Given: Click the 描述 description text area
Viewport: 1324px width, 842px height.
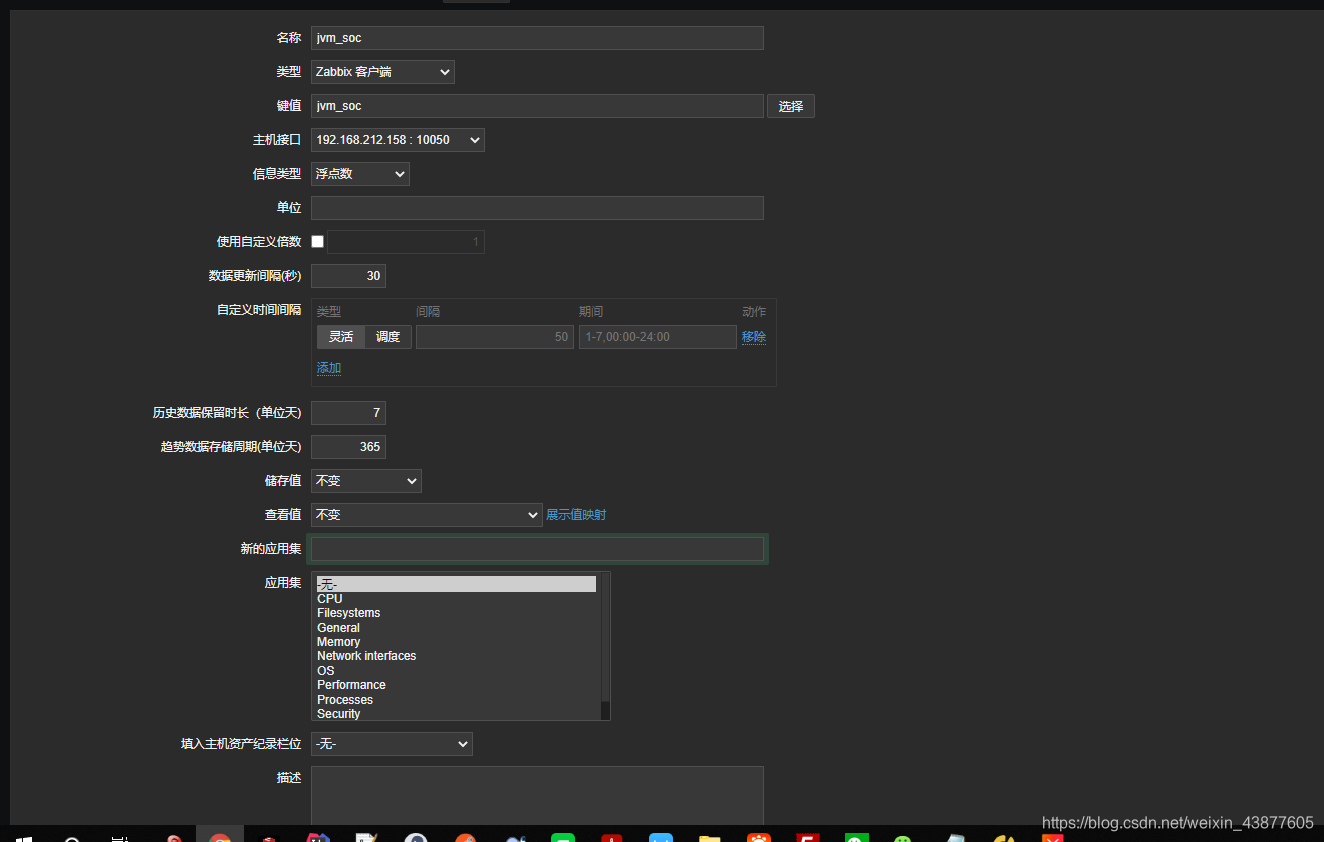Looking at the screenshot, I should click(537, 796).
